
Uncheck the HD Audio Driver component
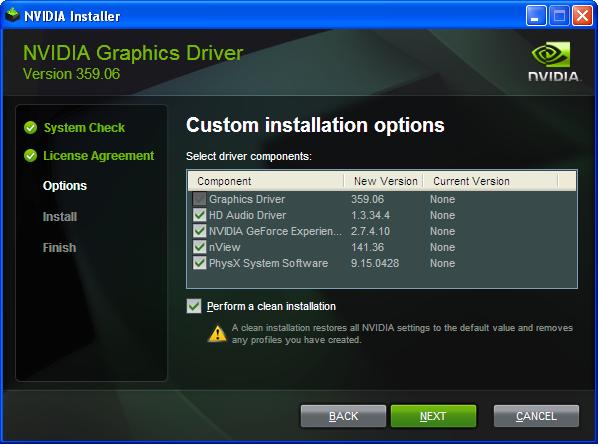199,215
